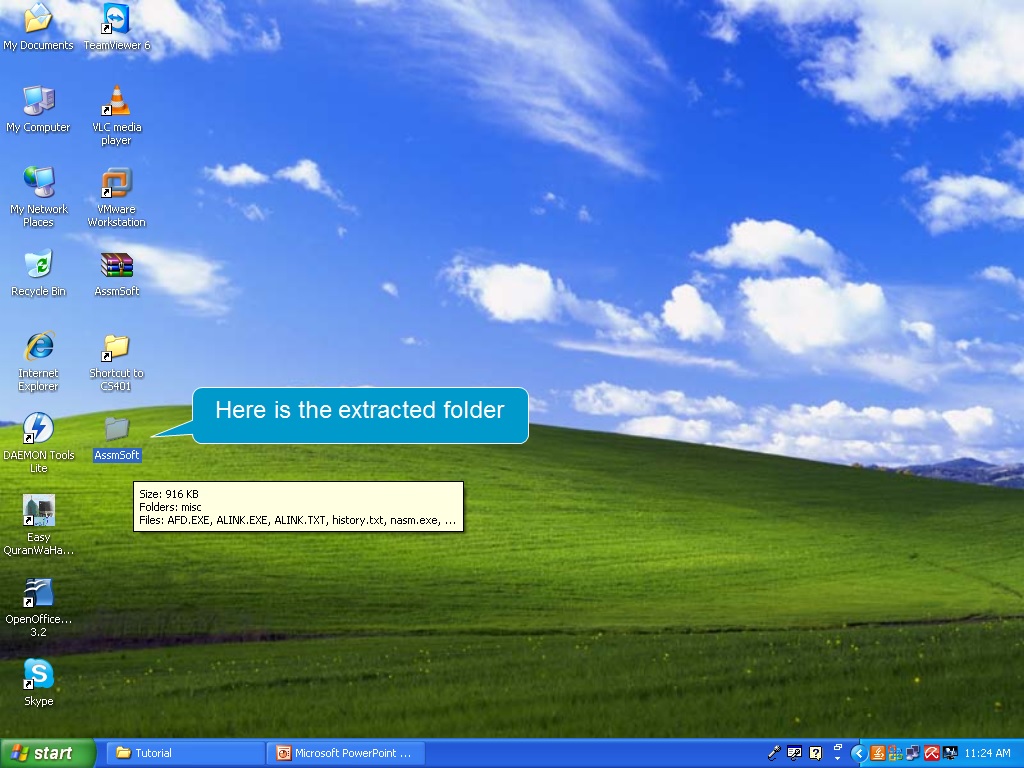Click the My Network Places icon
This screenshot has height=768, width=1024.
pos(38,197)
